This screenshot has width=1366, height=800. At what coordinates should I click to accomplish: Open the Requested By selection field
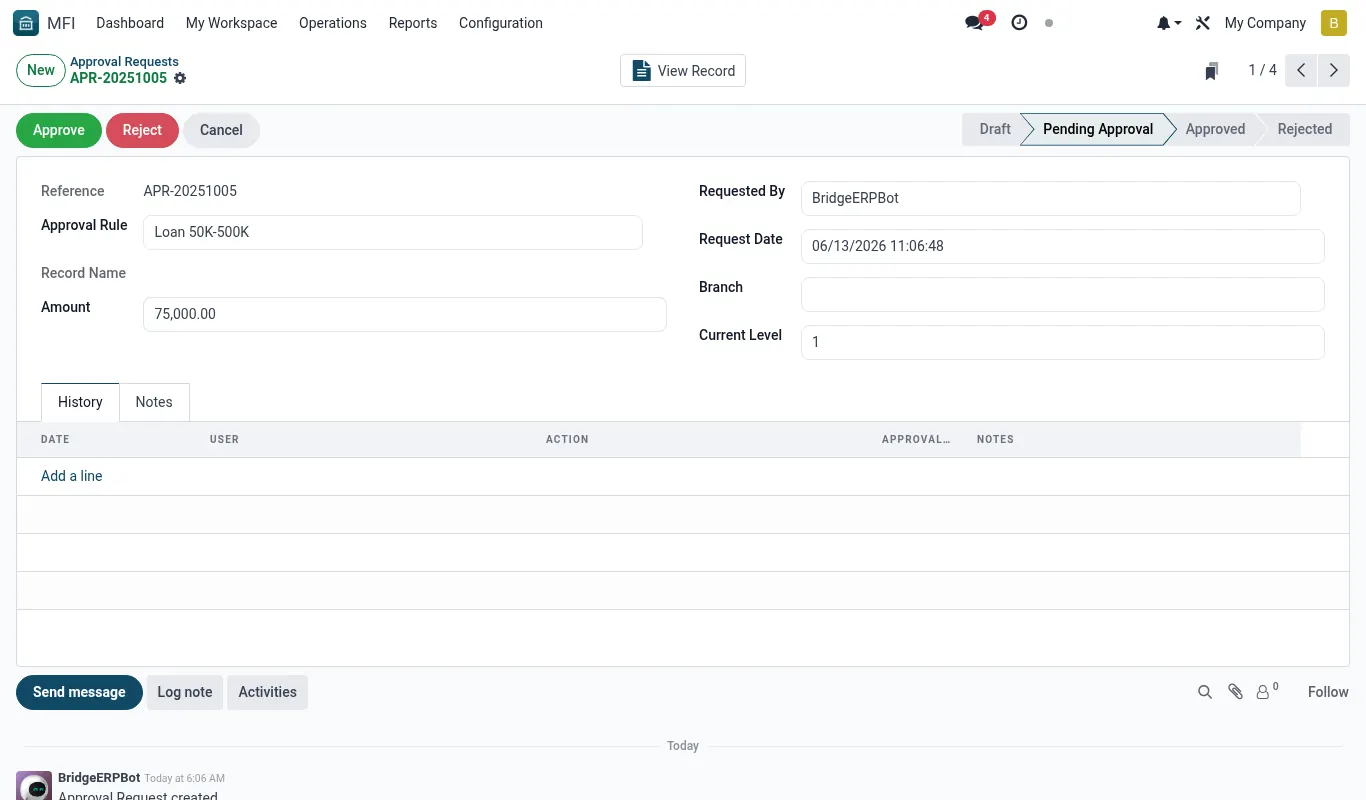(1051, 198)
